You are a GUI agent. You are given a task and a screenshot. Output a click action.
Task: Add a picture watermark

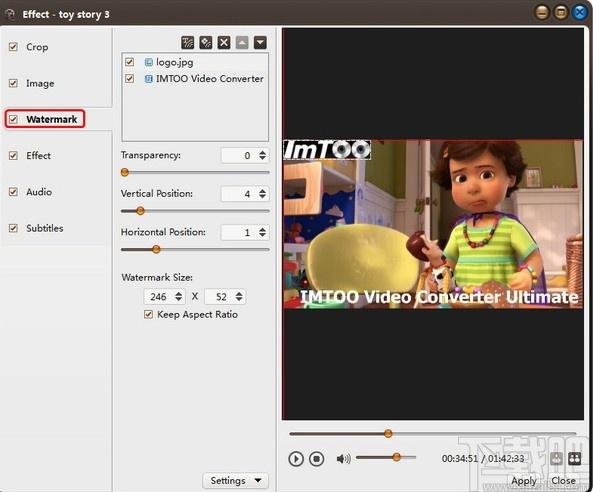206,42
